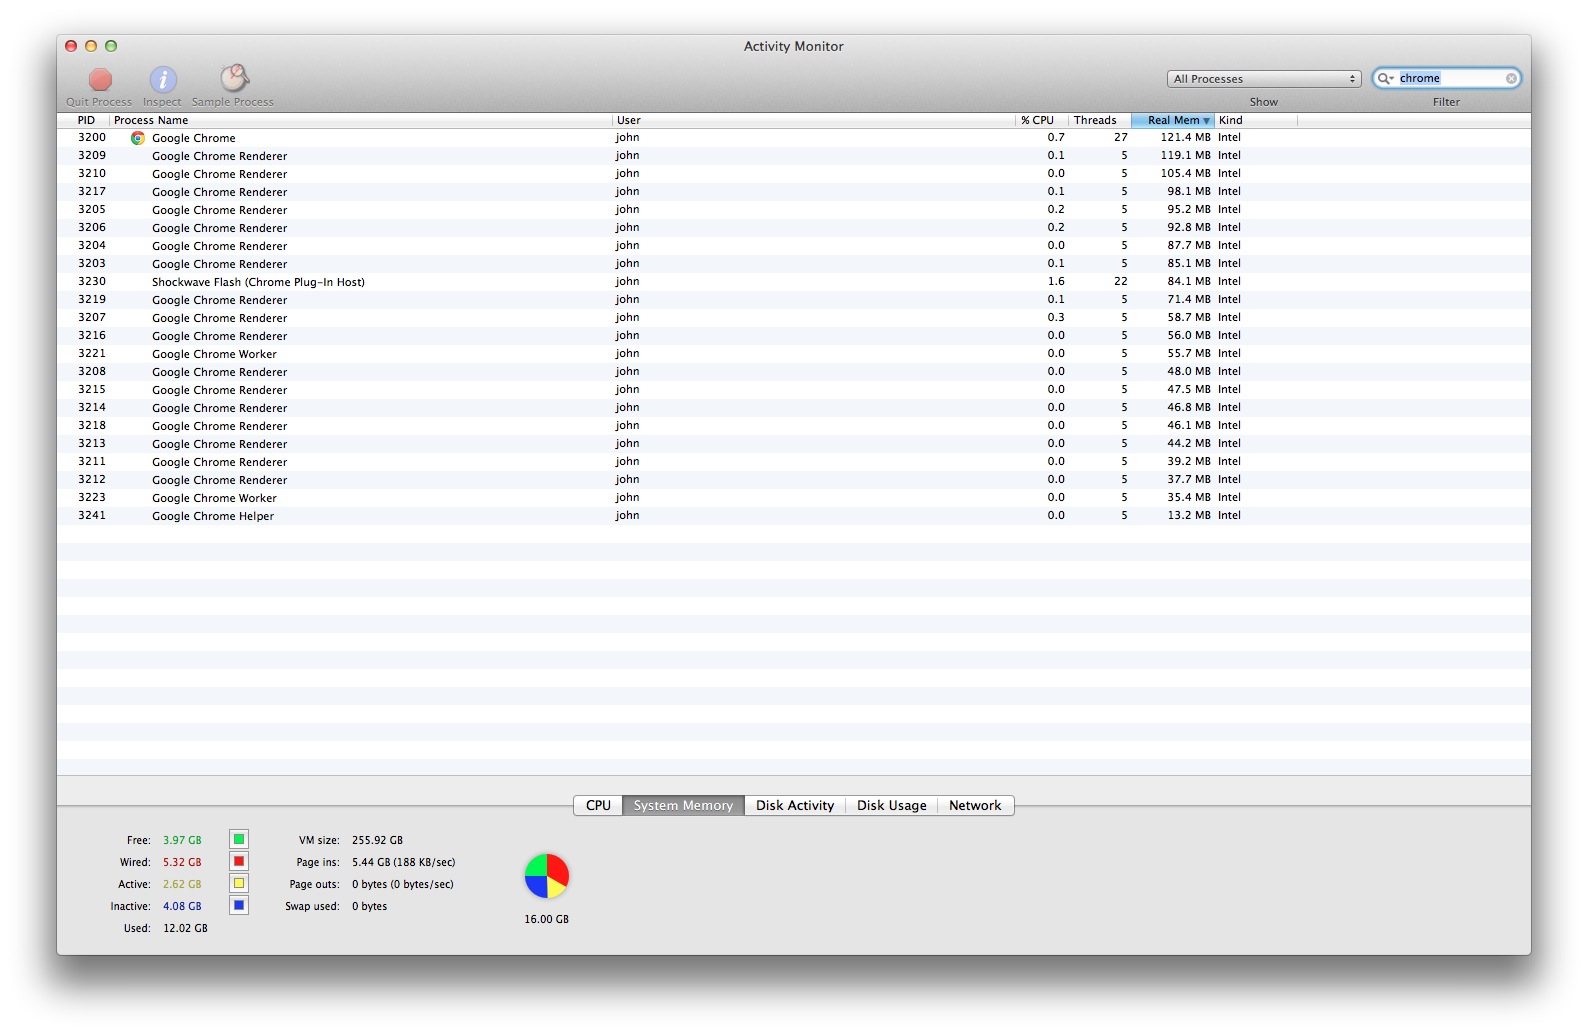Click the 5.32 GB Wired memory value
Image resolution: width=1588 pixels, height=1034 pixels.
coord(182,862)
